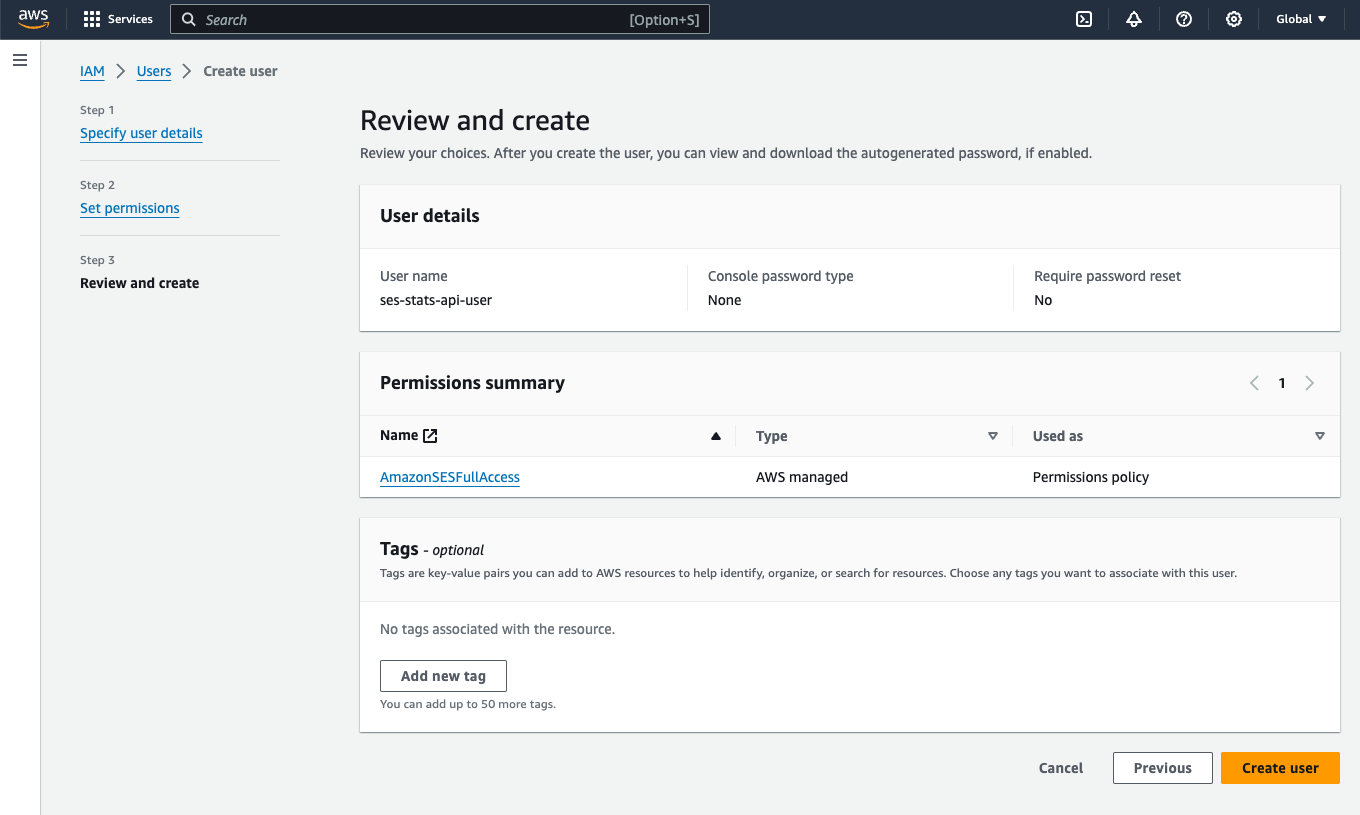
Task: Click the Create user button
Action: point(1280,768)
